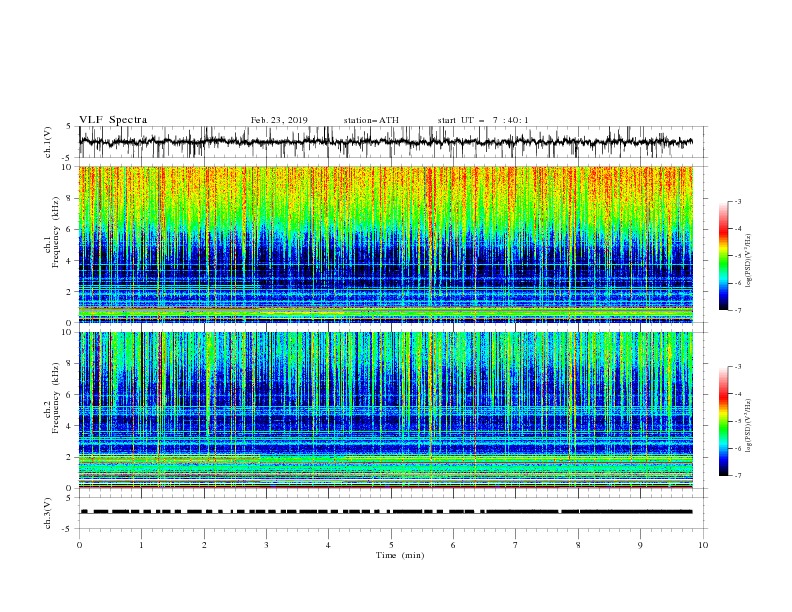792x612 pixels.
Task: Click the time axis tick label "8"
Action: click(x=578, y=545)
